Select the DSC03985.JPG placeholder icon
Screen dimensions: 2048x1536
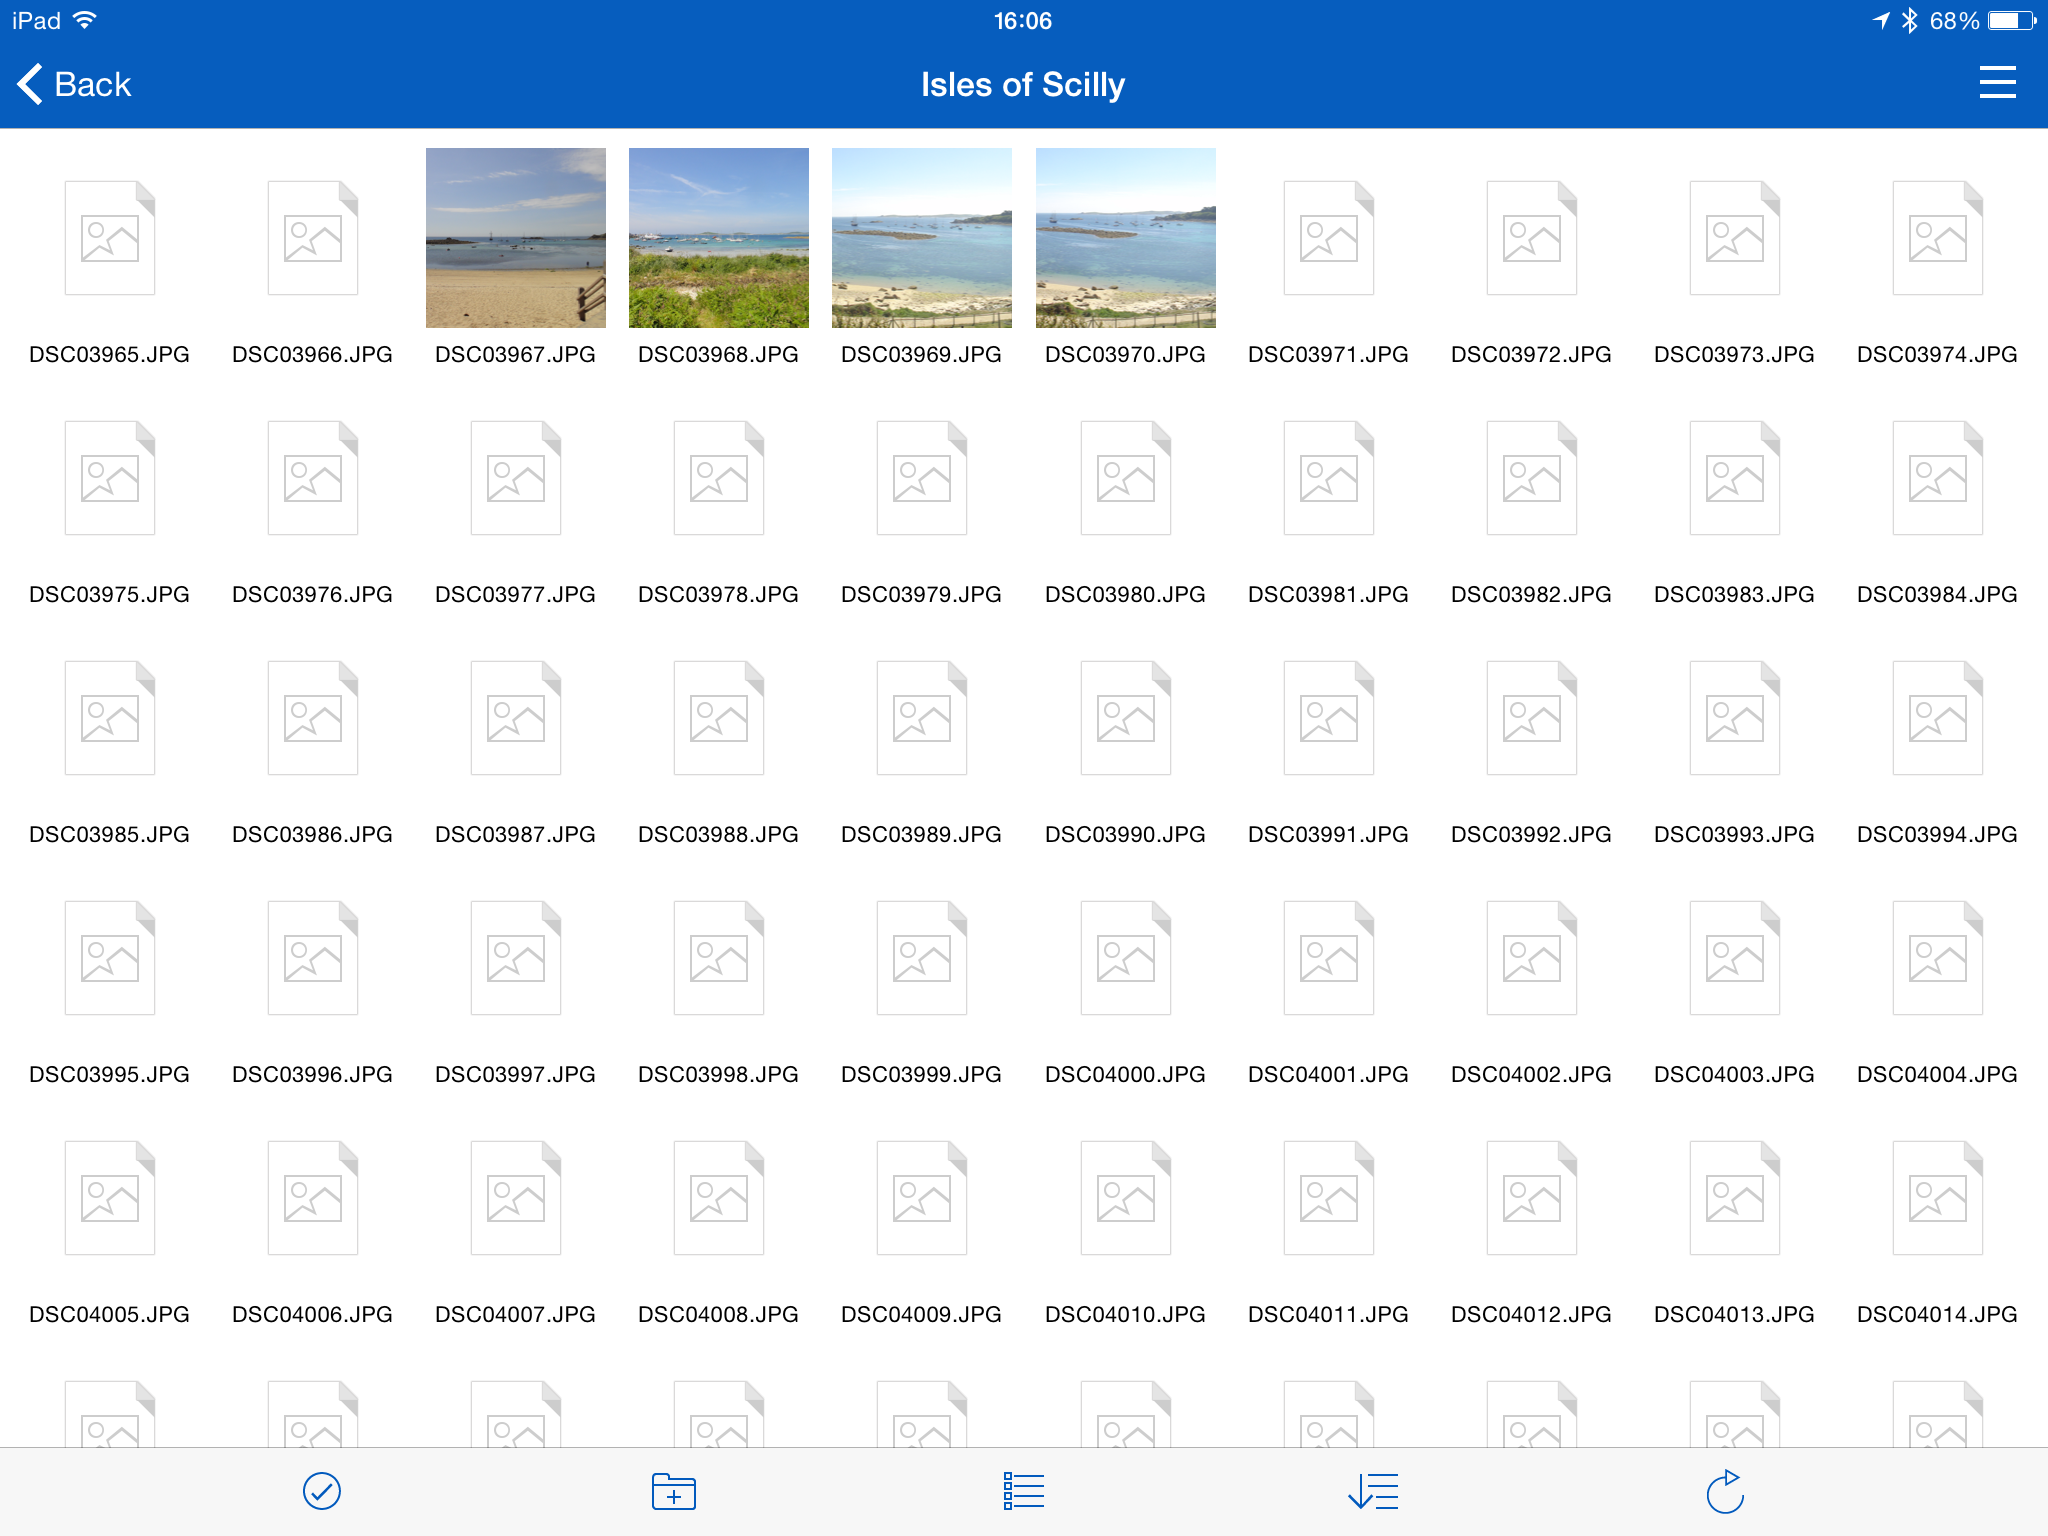[110, 718]
